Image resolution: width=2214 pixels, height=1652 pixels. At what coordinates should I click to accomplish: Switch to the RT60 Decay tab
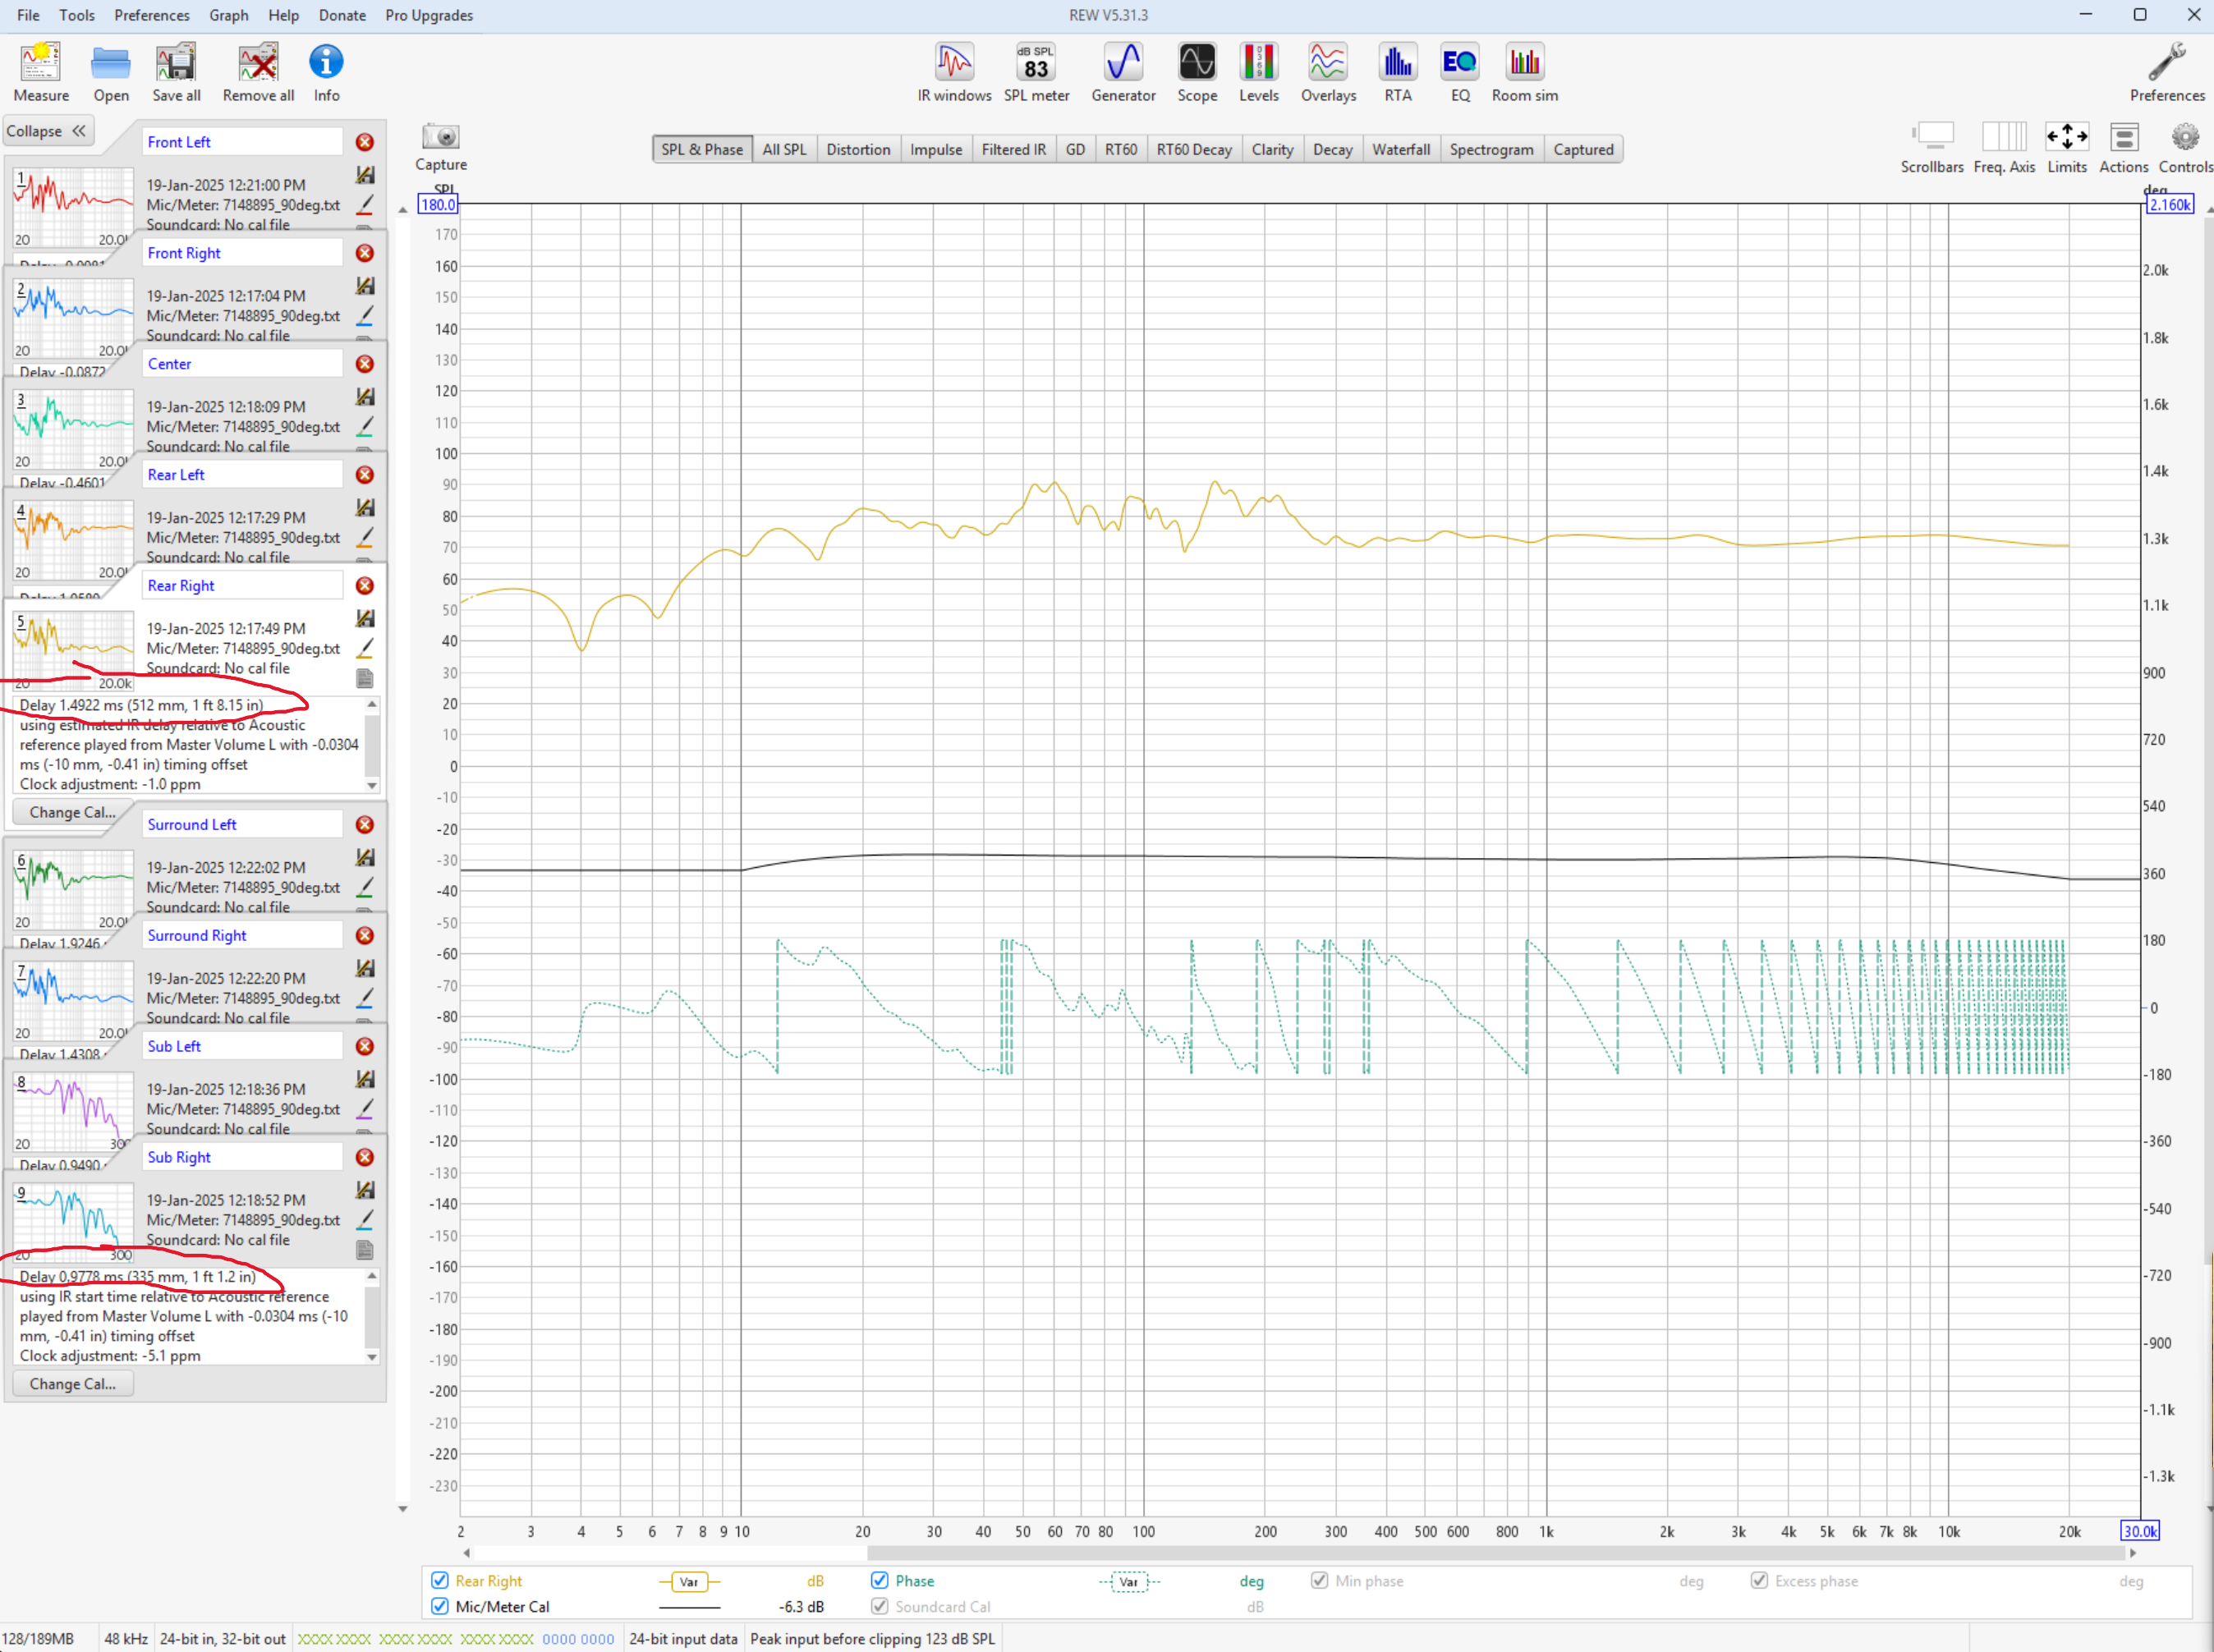tap(1194, 149)
